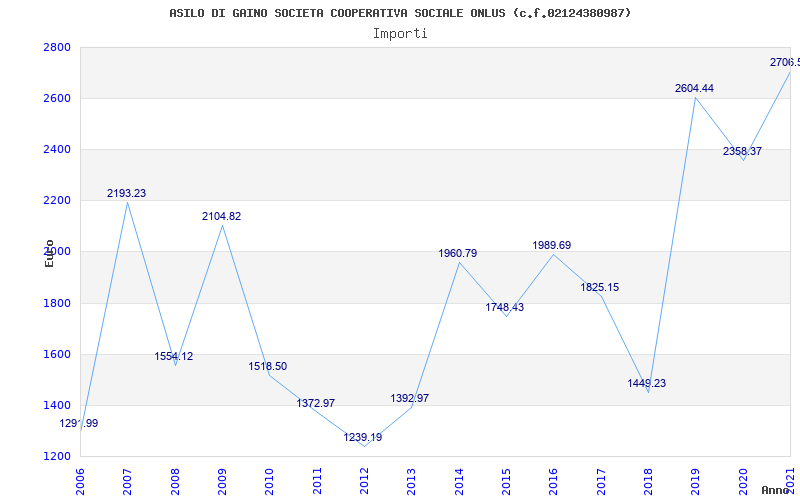This screenshot has width=800, height=500.
Task: Click the 1239.19 lowest value label
Action: [x=363, y=437]
